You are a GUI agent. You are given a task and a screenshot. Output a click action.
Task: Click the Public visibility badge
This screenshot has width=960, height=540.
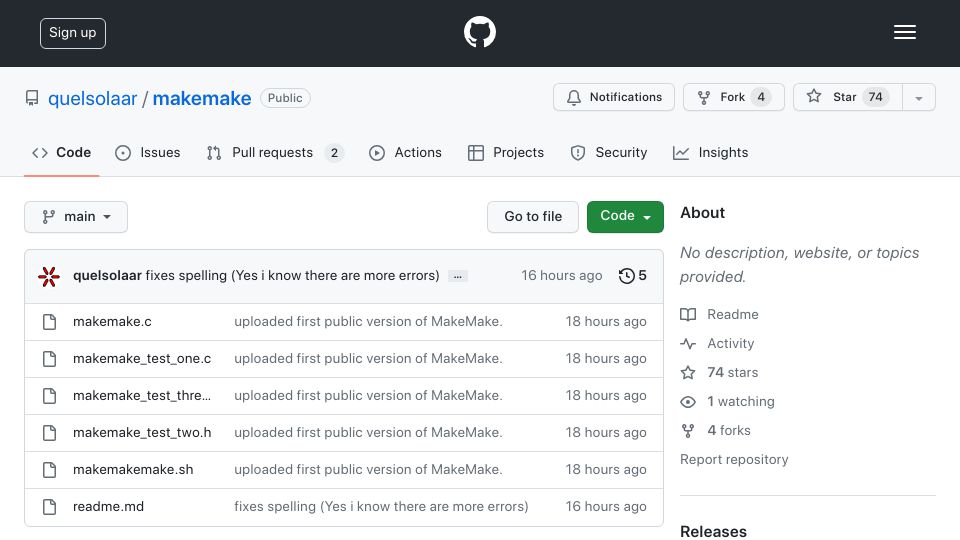[285, 98]
